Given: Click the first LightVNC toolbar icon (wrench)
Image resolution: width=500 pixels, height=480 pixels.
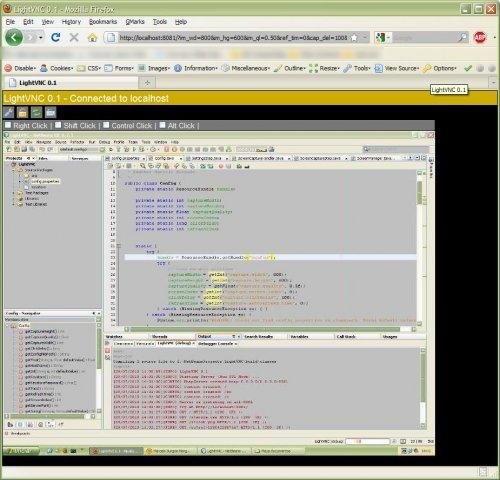Looking at the screenshot, I should (x=9, y=113).
